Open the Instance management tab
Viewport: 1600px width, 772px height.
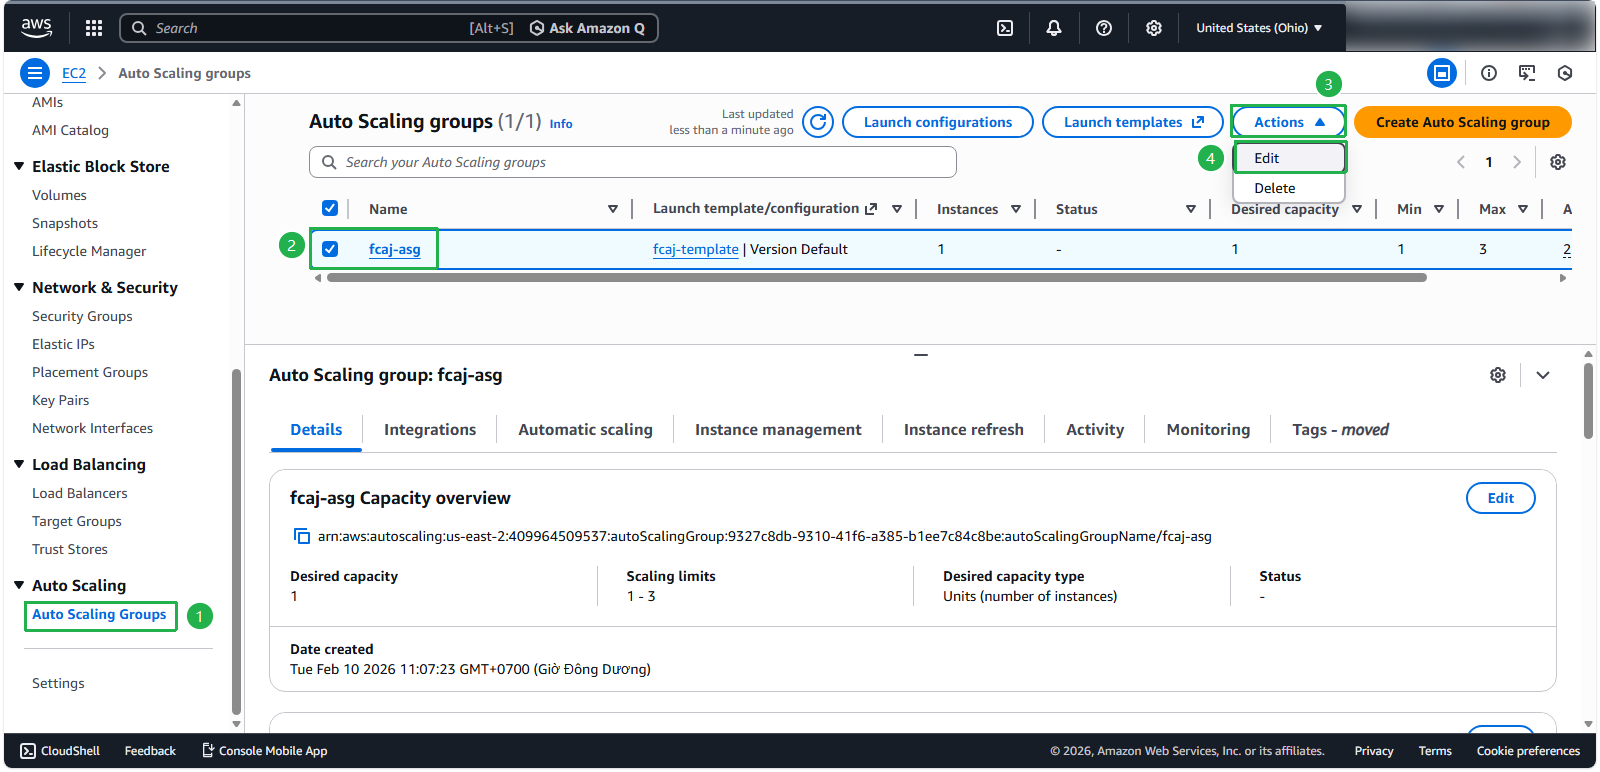click(x=778, y=430)
